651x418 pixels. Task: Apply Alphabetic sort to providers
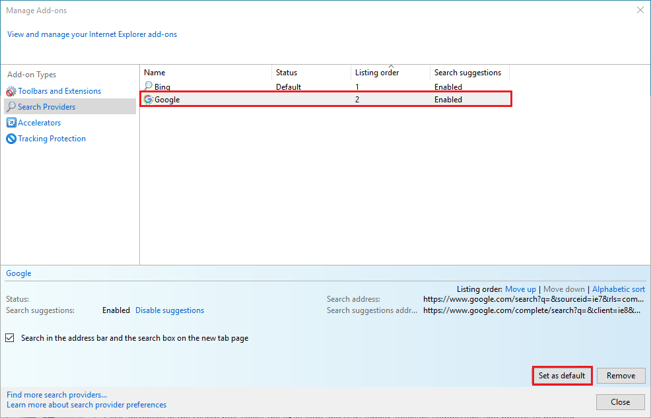618,289
